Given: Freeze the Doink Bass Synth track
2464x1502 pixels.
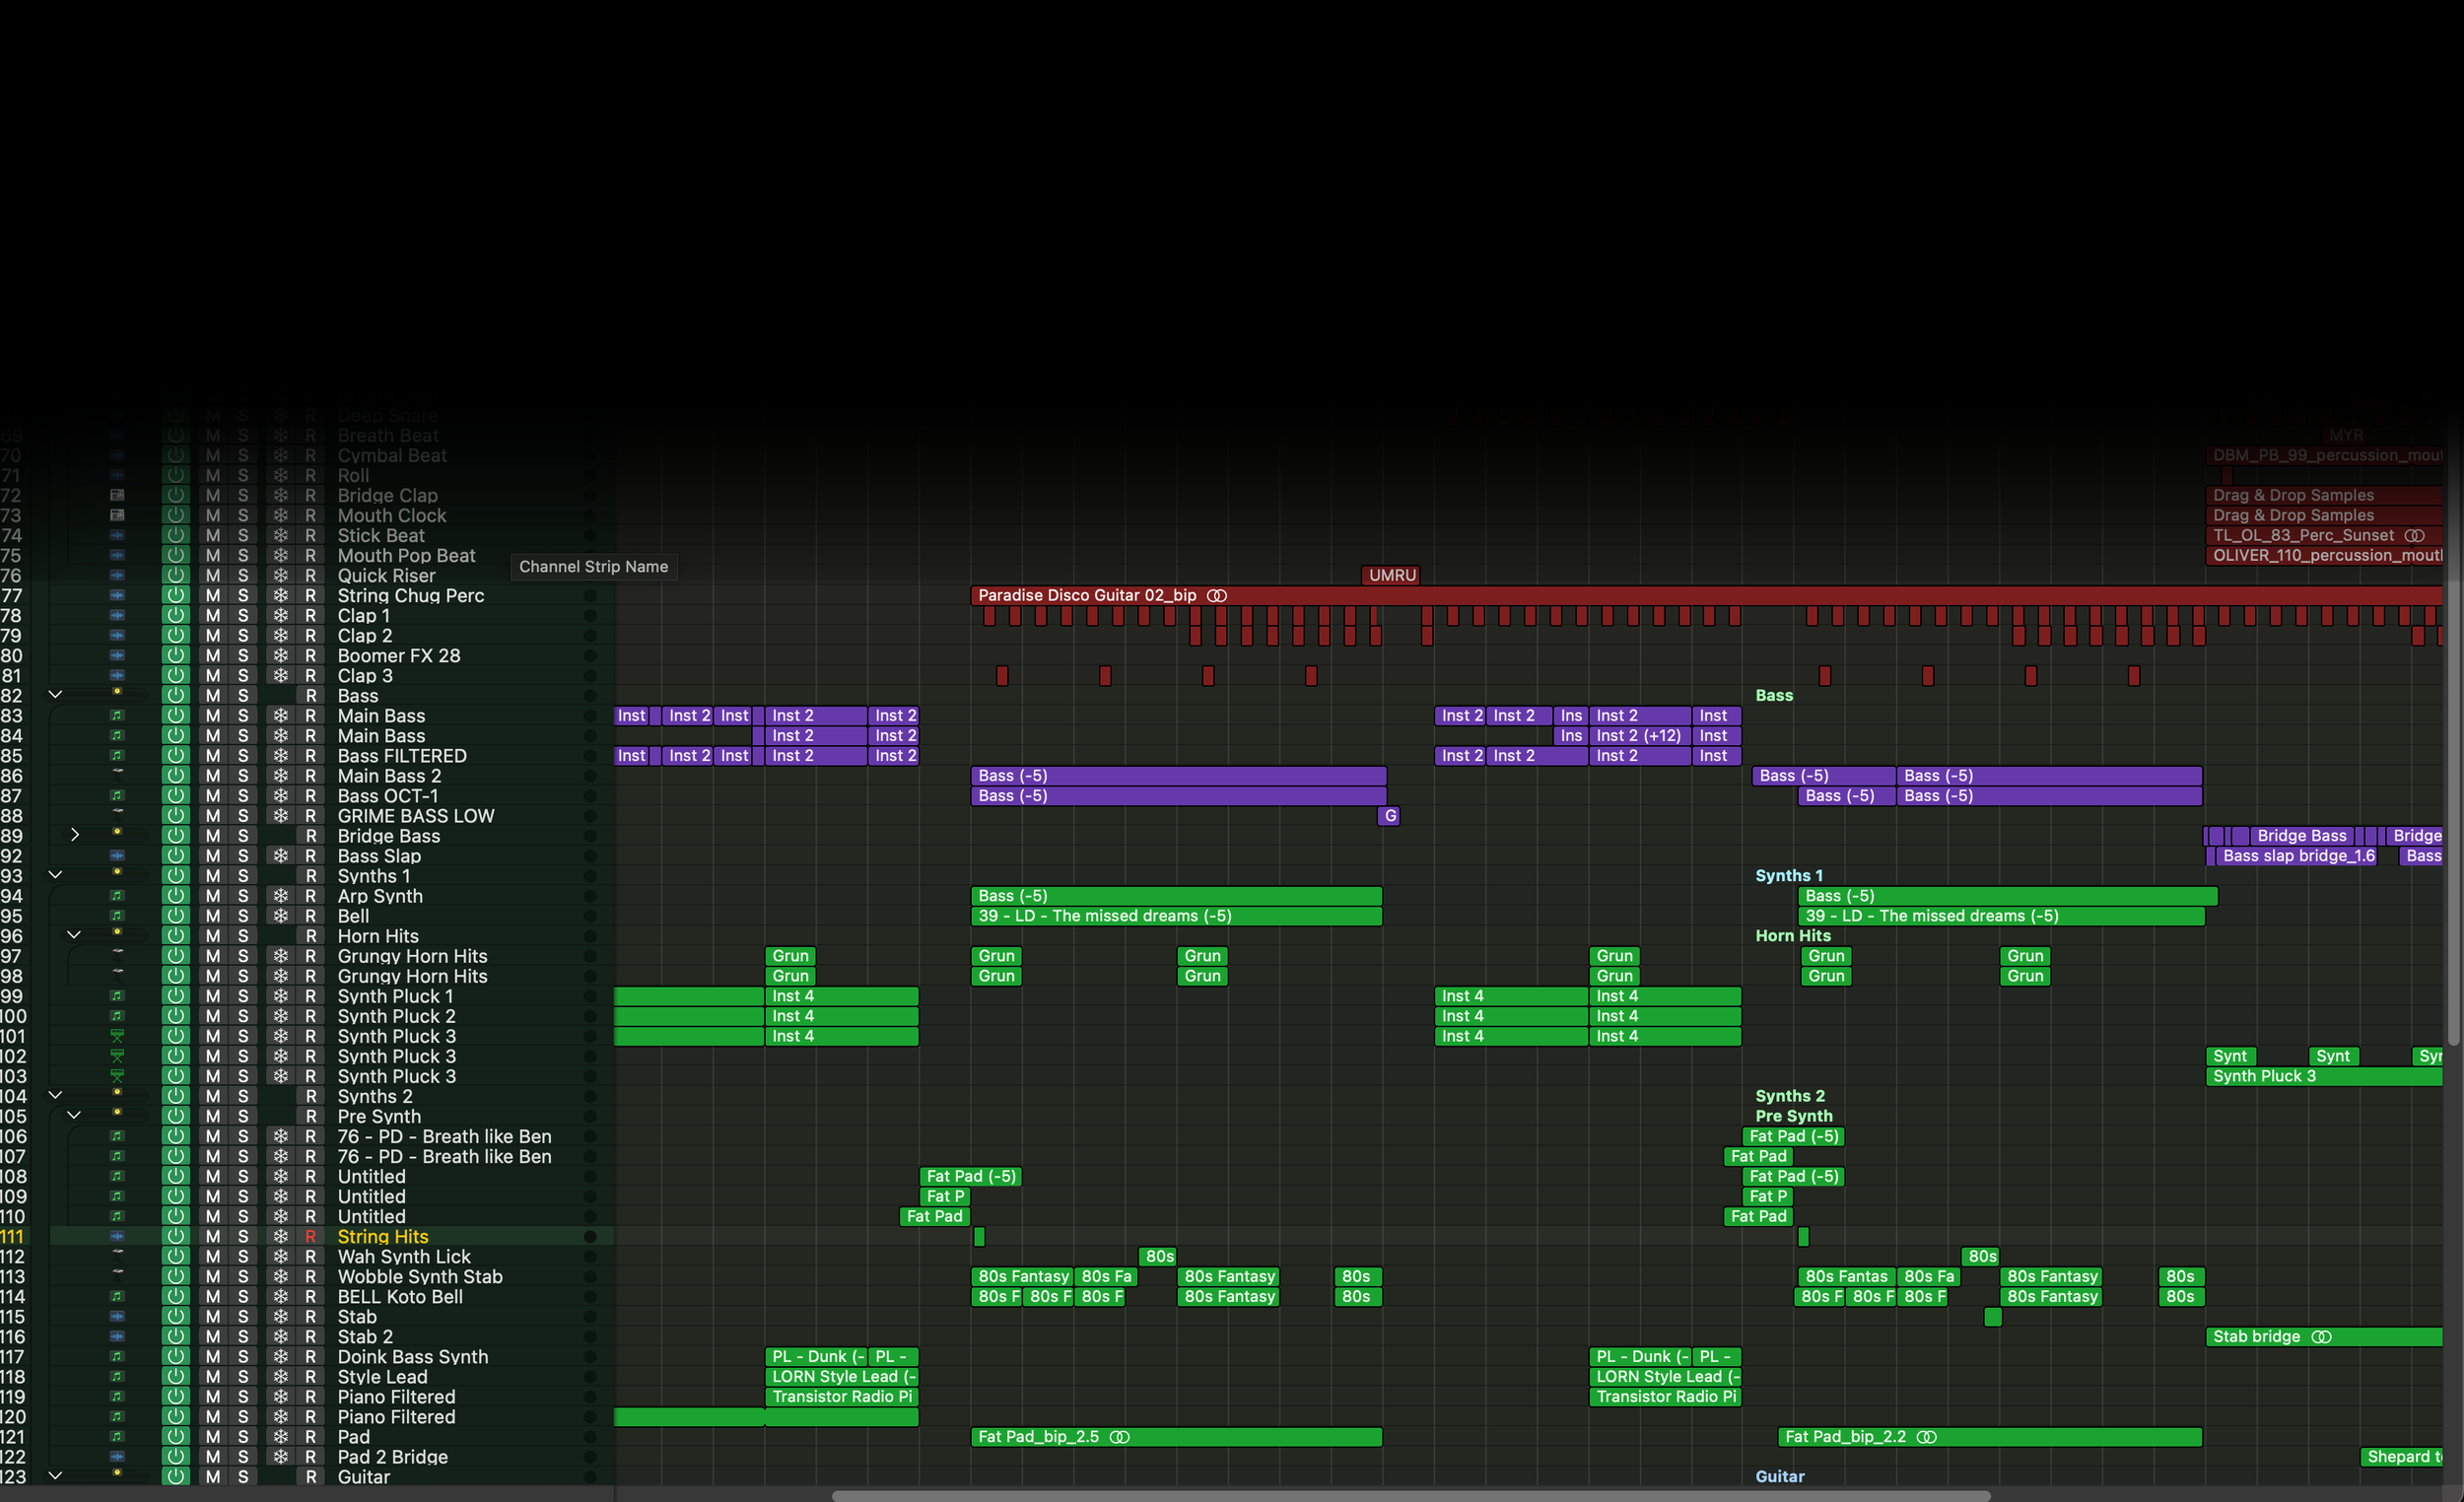Looking at the screenshot, I should pos(281,1357).
